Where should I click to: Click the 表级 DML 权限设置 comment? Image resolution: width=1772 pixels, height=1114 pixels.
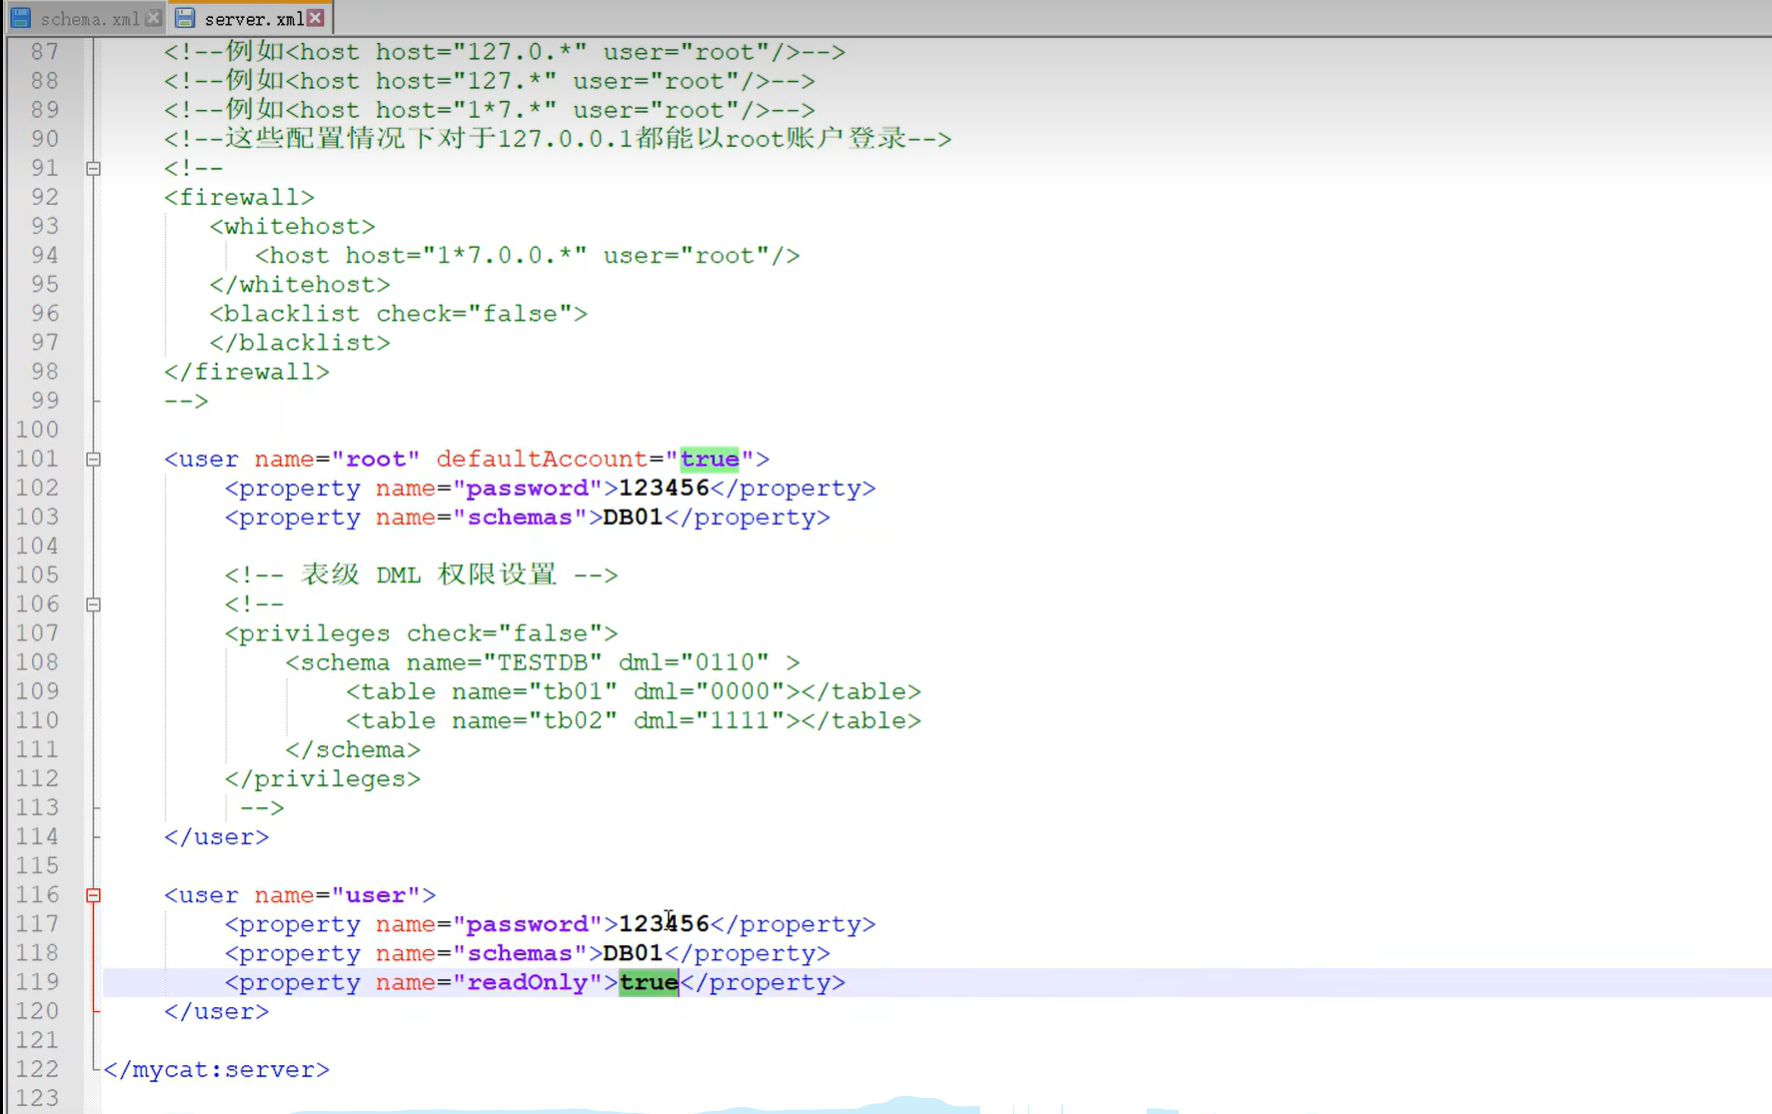tap(421, 575)
